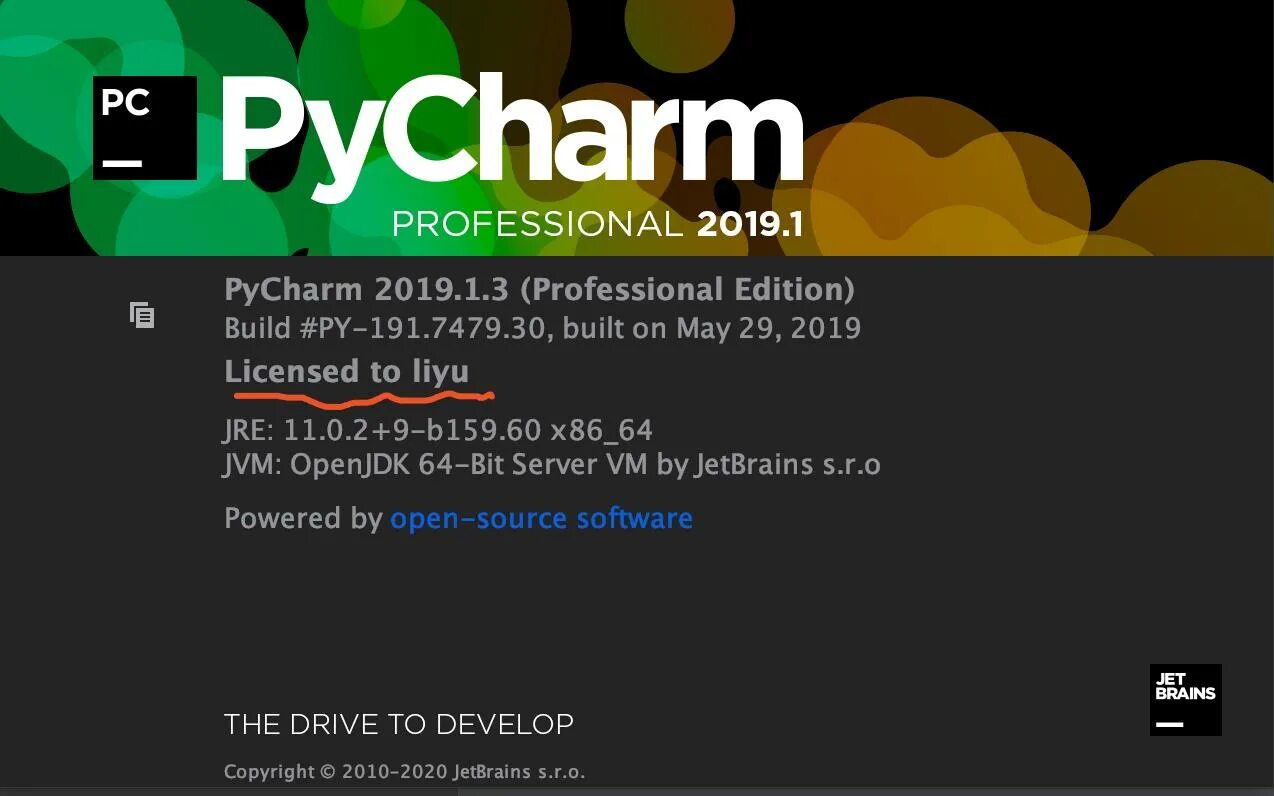Click the 'PROFESSIONAL 2019.1' banner text
1274x796 pixels.
tap(597, 224)
